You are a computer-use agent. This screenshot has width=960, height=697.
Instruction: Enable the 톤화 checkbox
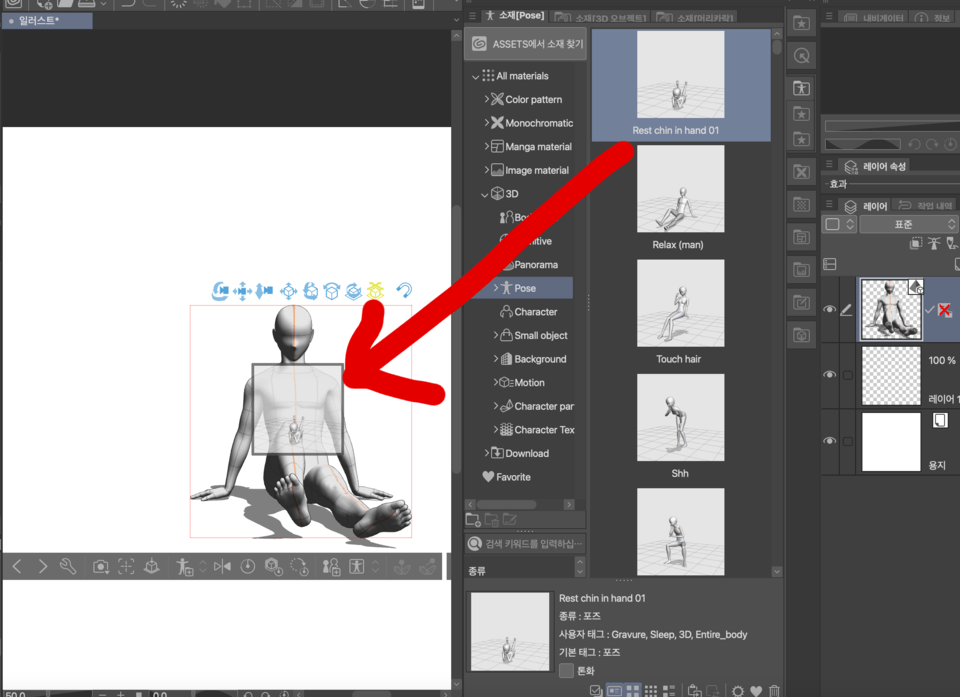(566, 670)
